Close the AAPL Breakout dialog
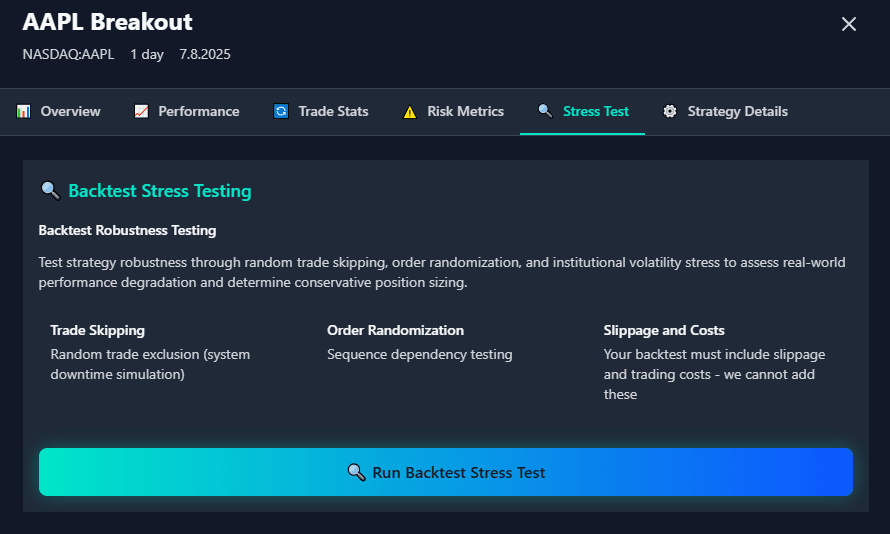 [x=849, y=24]
